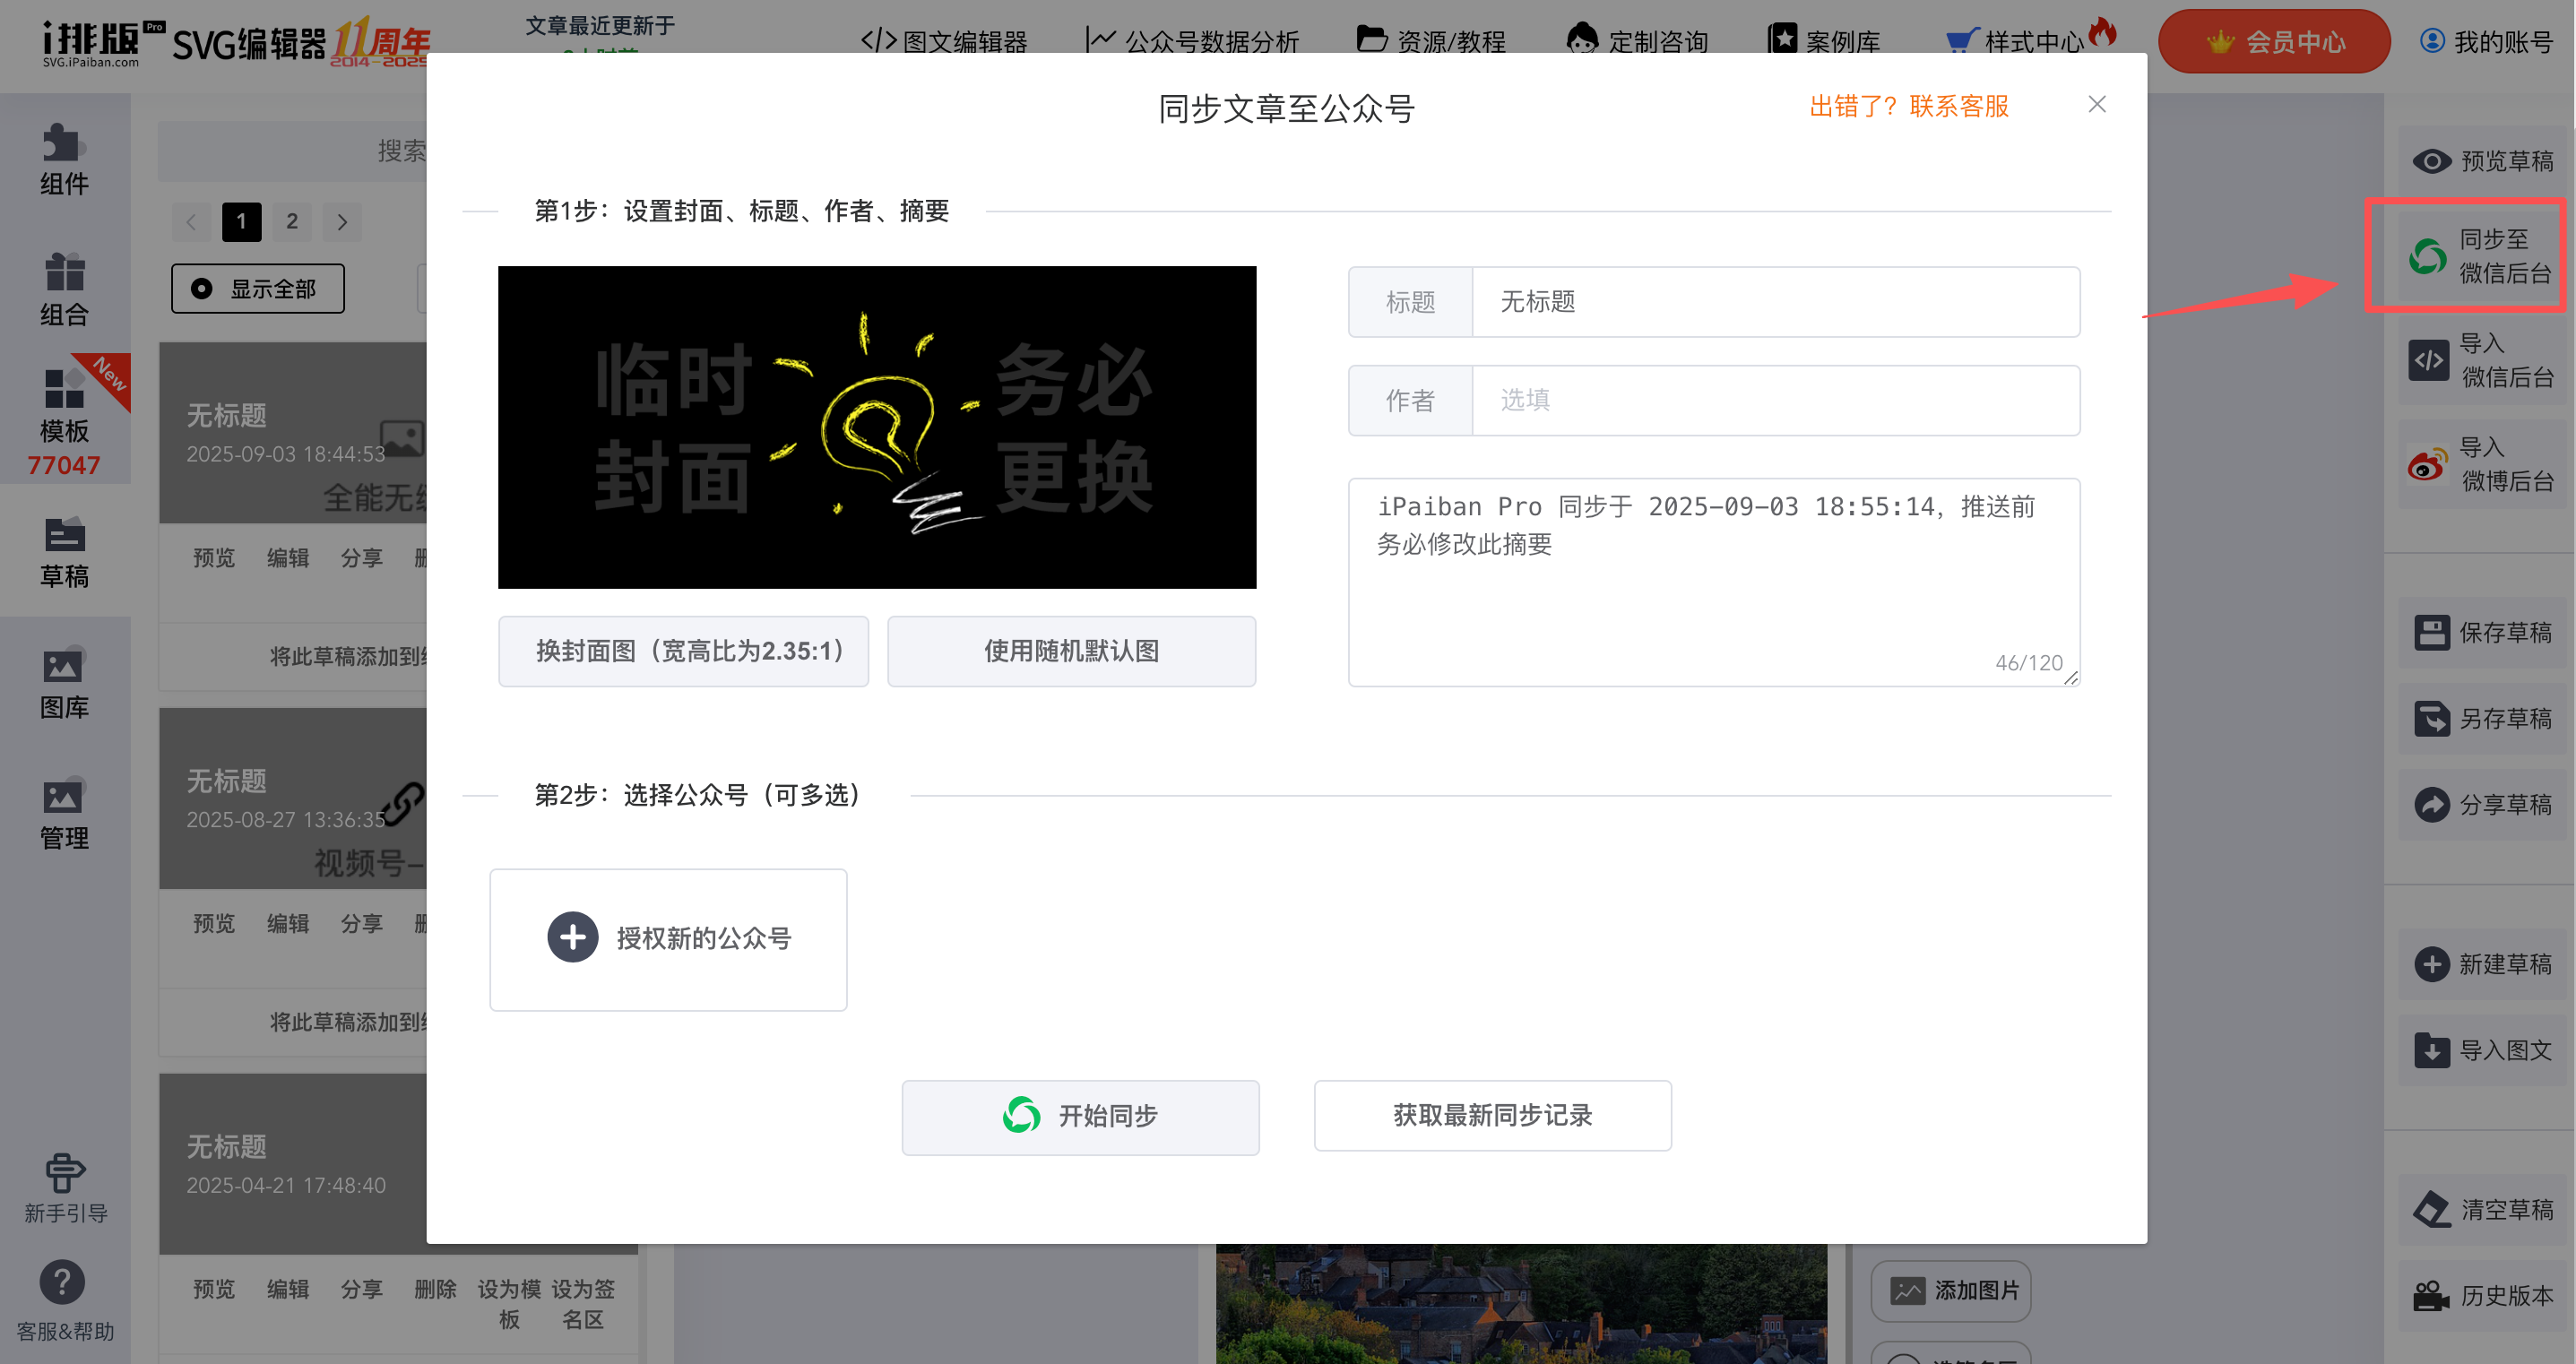The image size is (2576, 1364).
Task: Open the 图文编辑器 top menu item
Action: (x=944, y=41)
